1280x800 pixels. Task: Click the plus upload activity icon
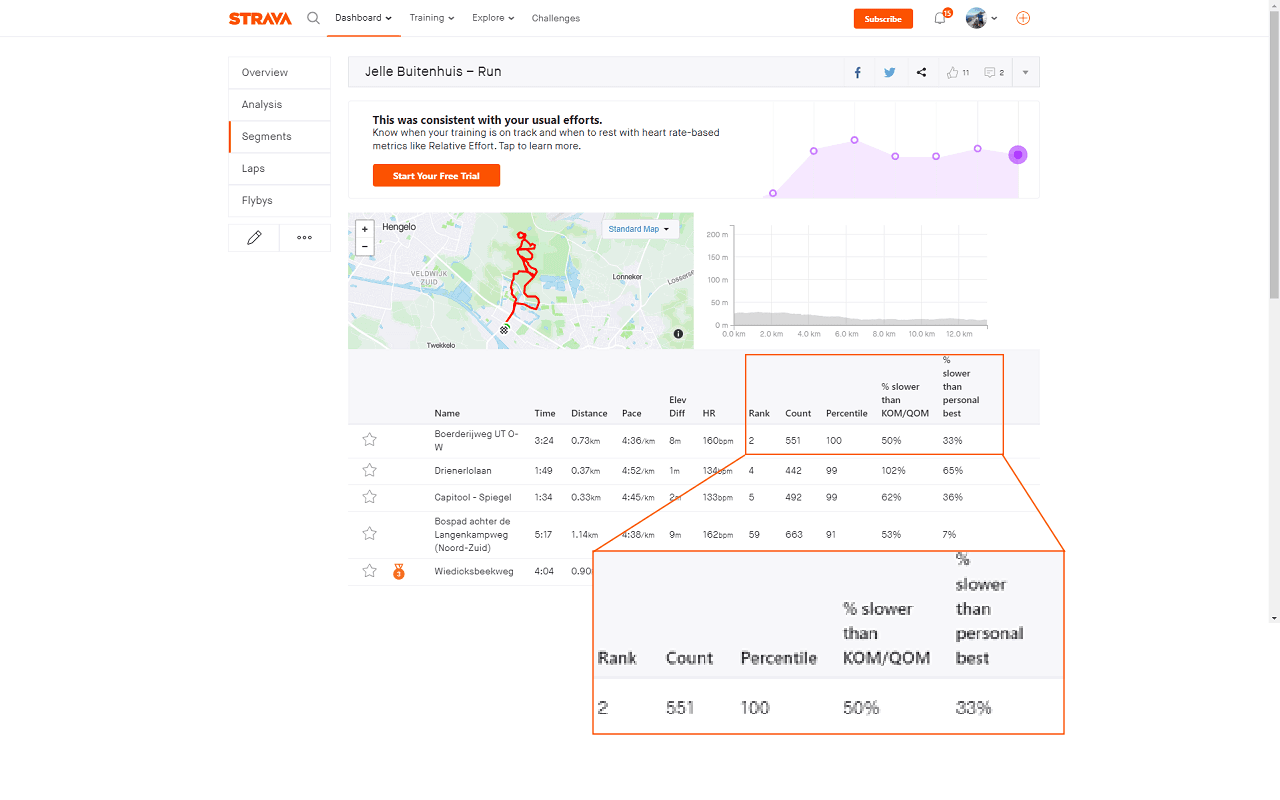click(x=1023, y=18)
